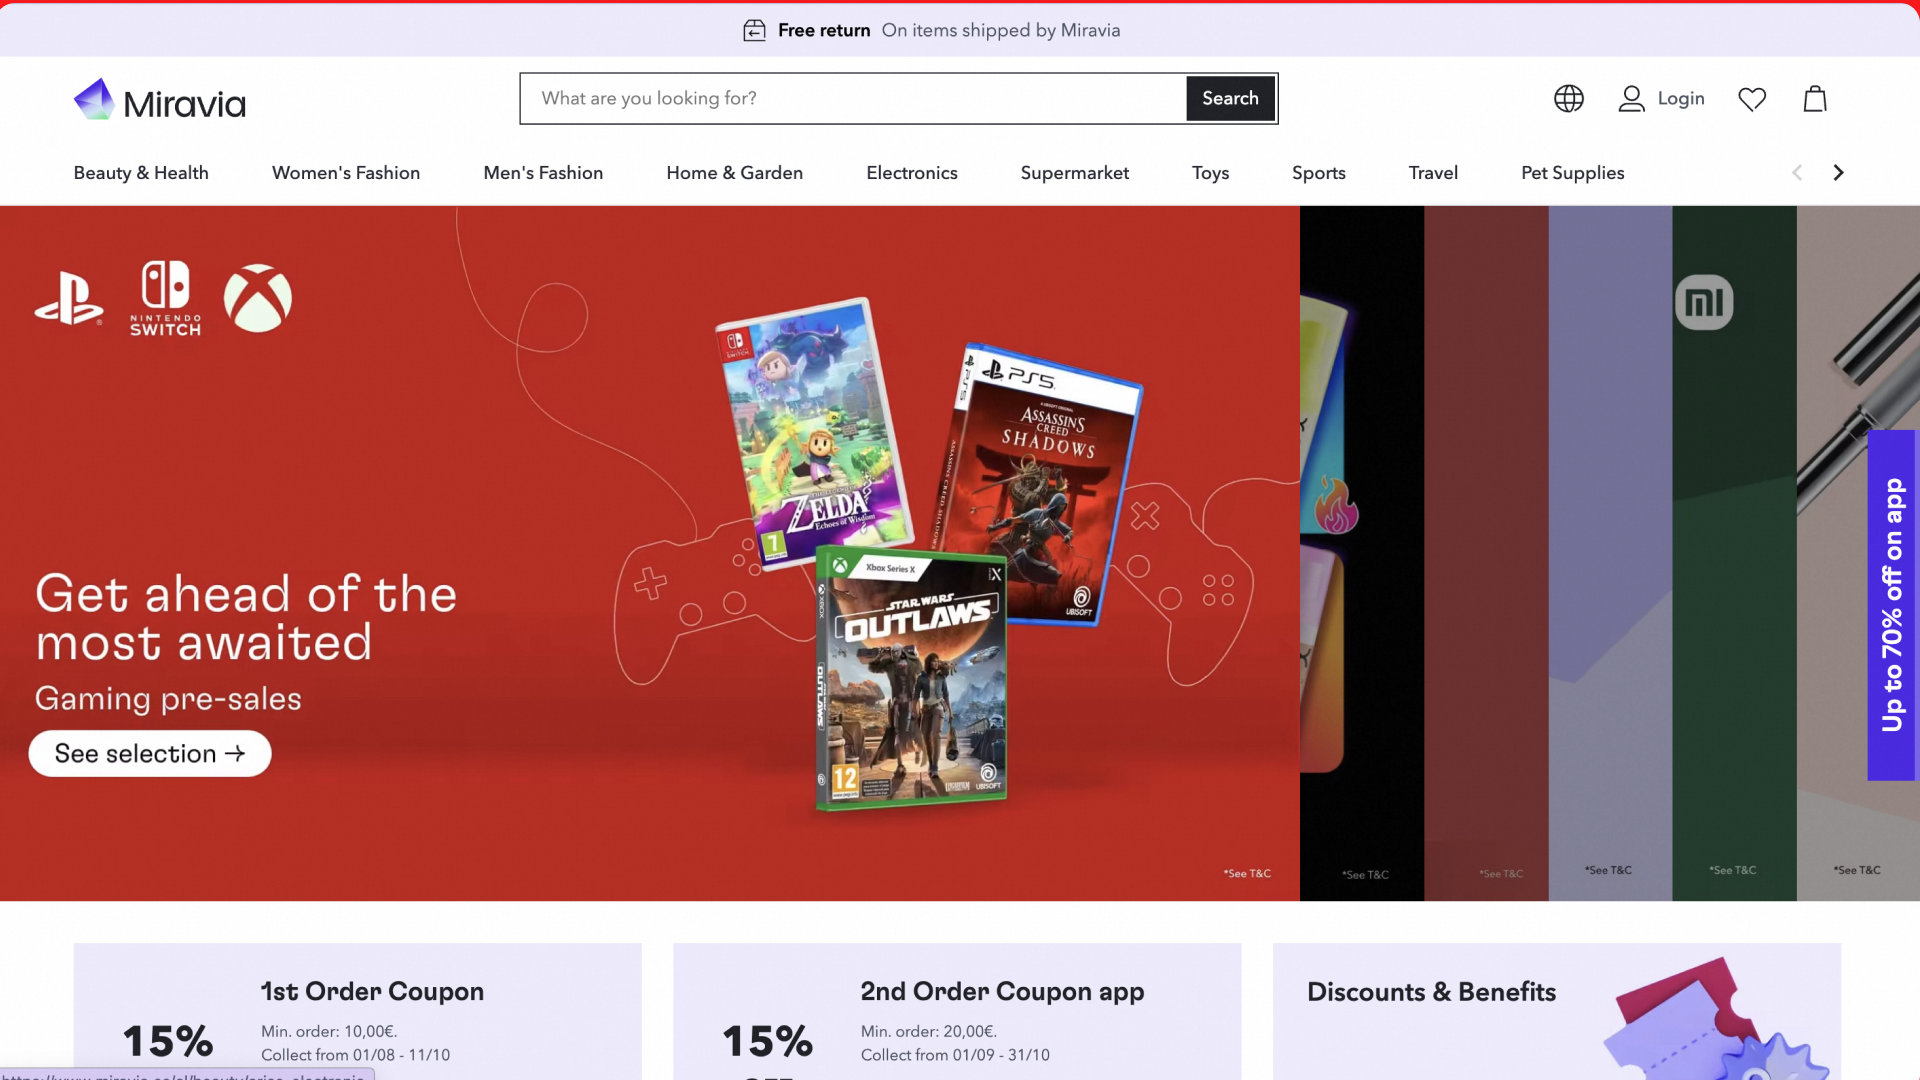Open Men's Fashion category
Image resolution: width=1920 pixels, height=1080 pixels.
click(543, 172)
